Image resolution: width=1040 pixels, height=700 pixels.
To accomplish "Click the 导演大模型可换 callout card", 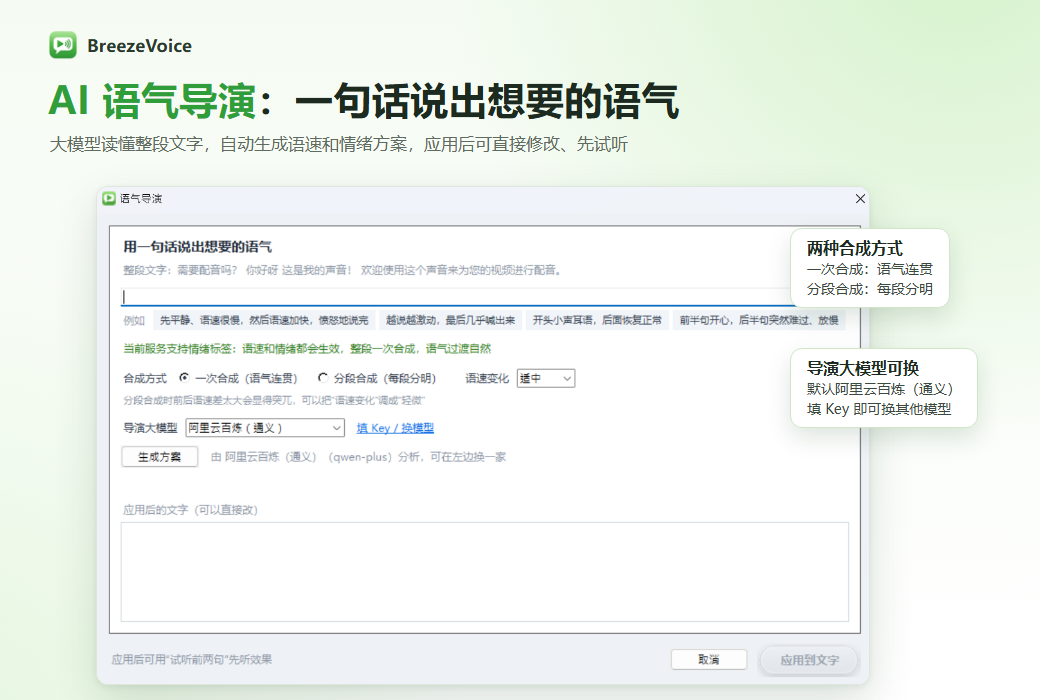I will point(883,388).
